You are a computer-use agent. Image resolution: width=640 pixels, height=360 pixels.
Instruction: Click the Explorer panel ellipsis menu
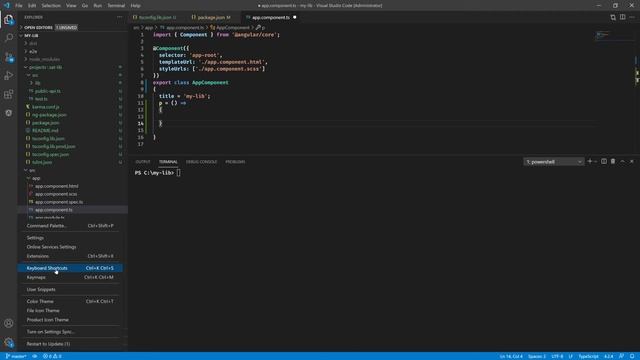point(120,17)
